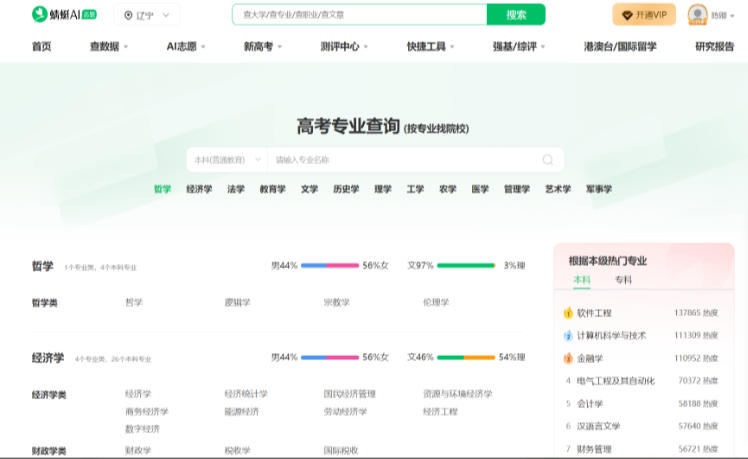Open the 本科(普通教育) education level dropdown
Image resolution: width=748 pixels, height=459 pixels.
[227, 159]
